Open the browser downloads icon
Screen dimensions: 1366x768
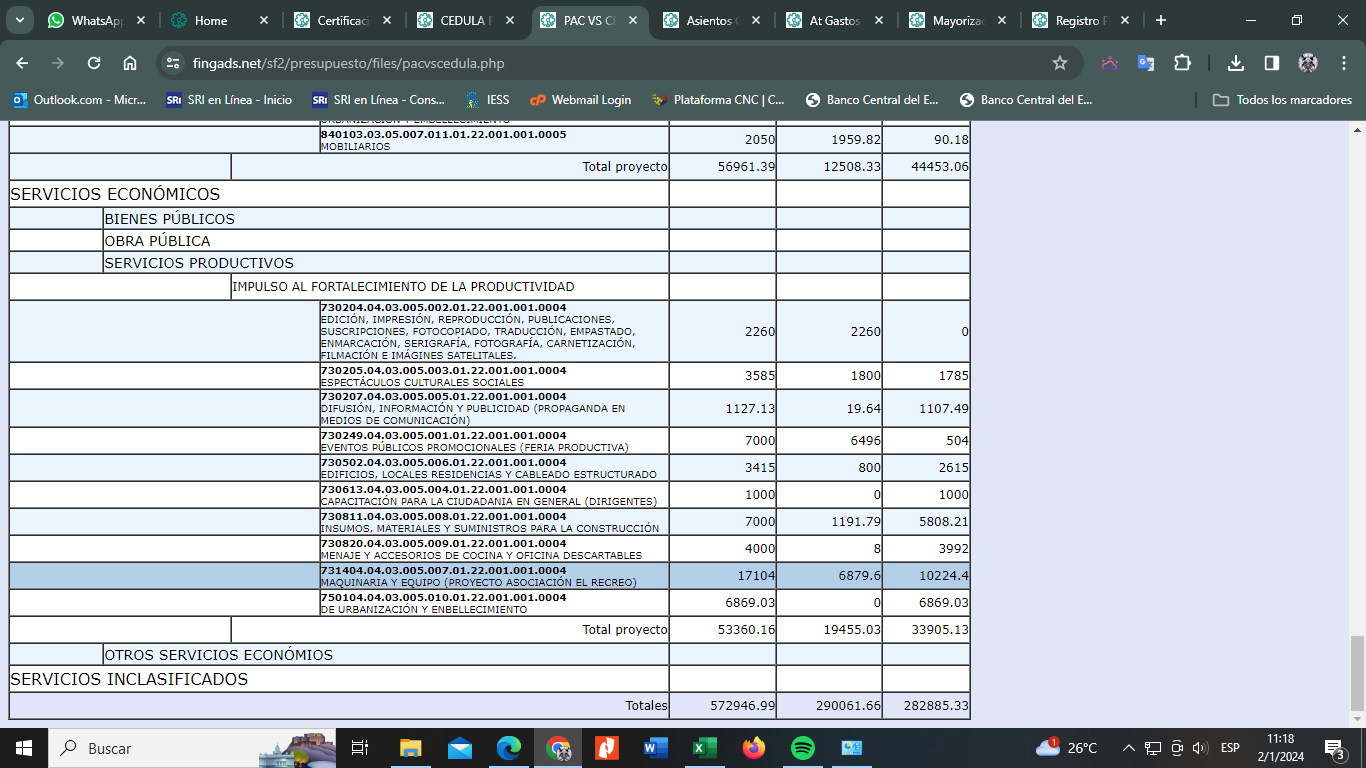[x=1236, y=63]
